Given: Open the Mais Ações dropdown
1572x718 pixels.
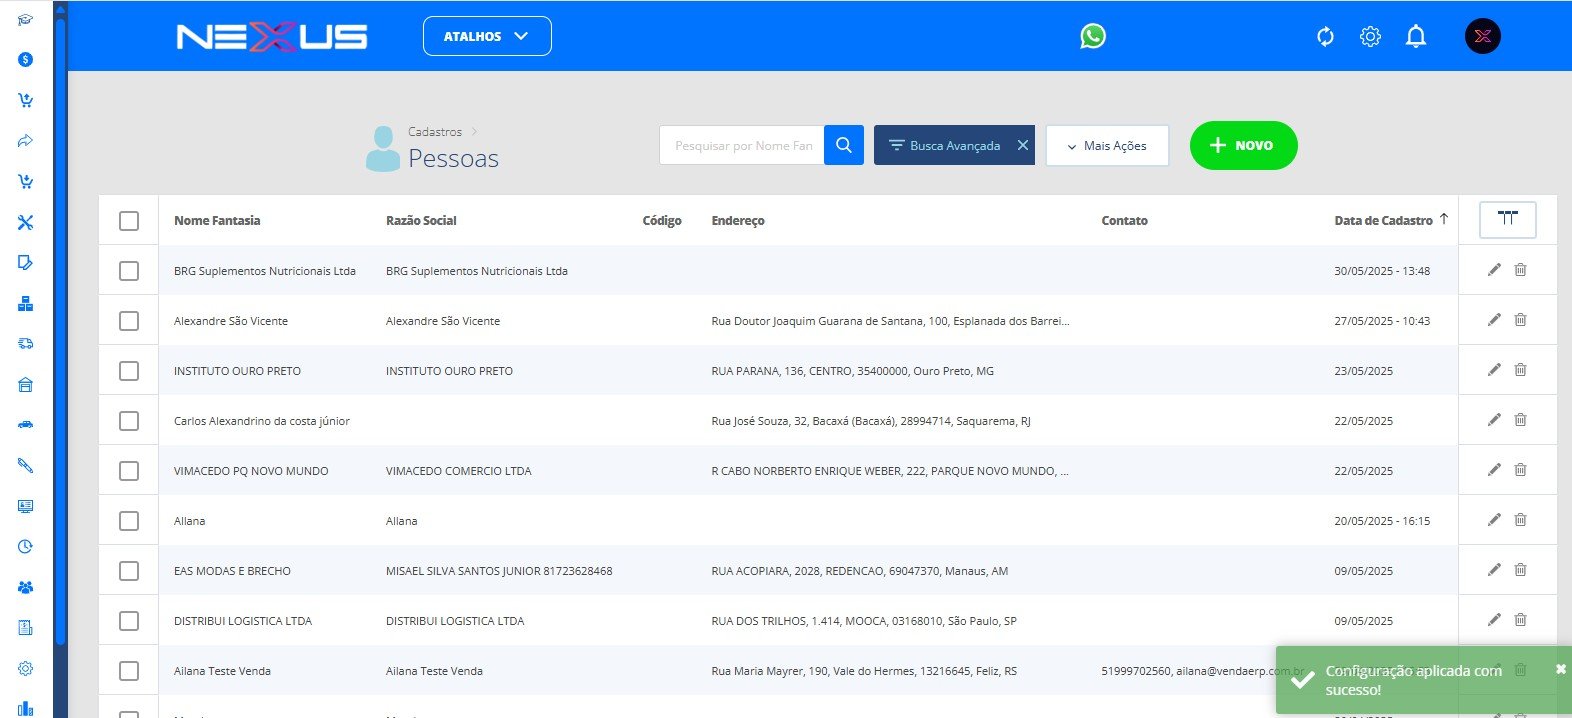Looking at the screenshot, I should 1107,146.
